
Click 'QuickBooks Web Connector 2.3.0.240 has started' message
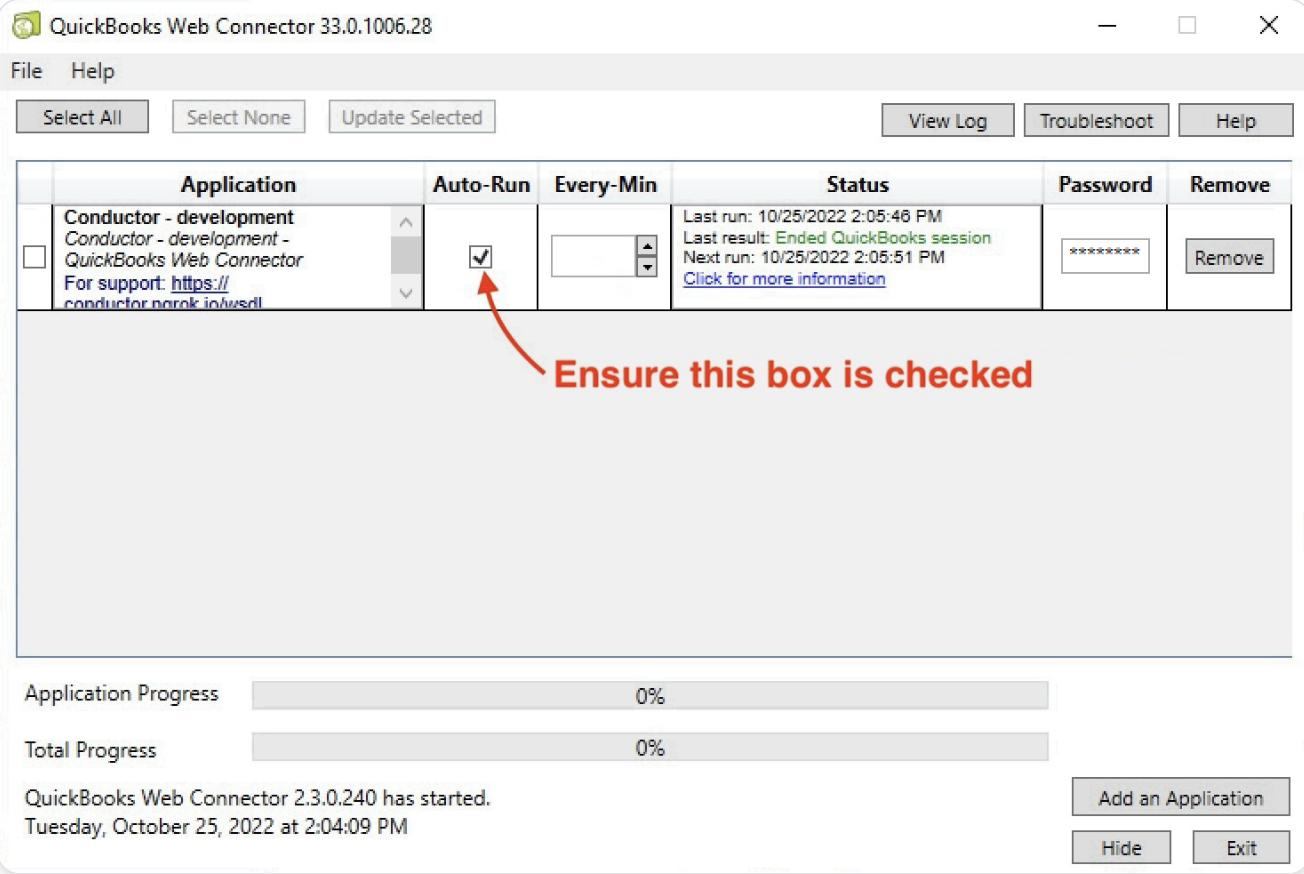point(258,799)
